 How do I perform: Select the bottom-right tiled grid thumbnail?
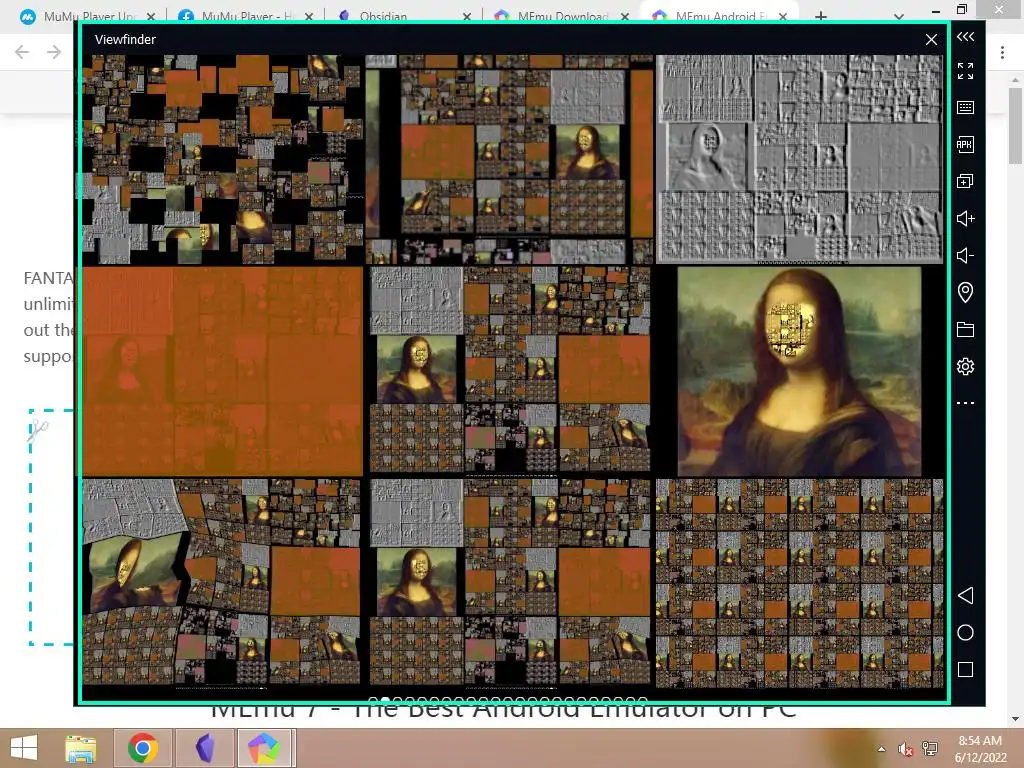coord(799,583)
